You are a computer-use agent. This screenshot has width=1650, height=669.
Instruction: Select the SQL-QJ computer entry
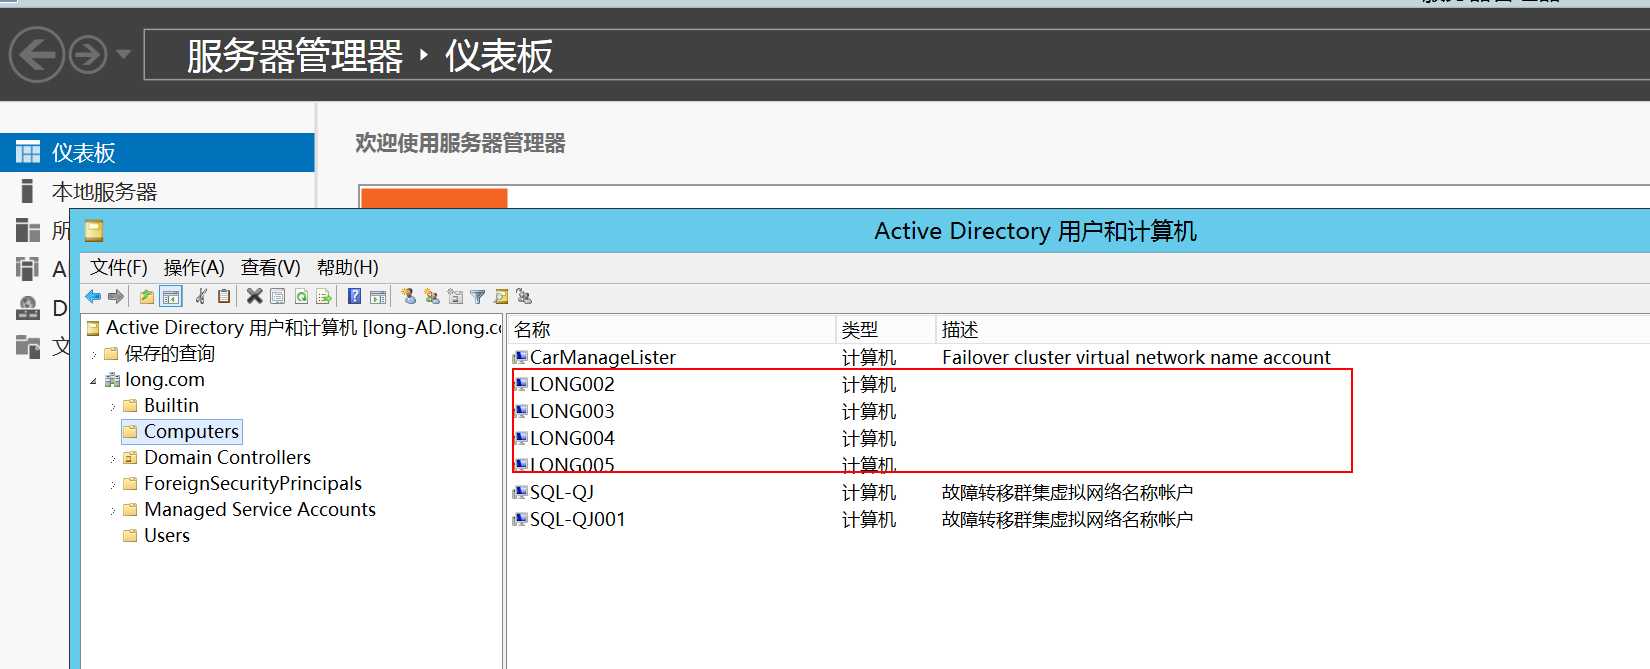tap(561, 492)
